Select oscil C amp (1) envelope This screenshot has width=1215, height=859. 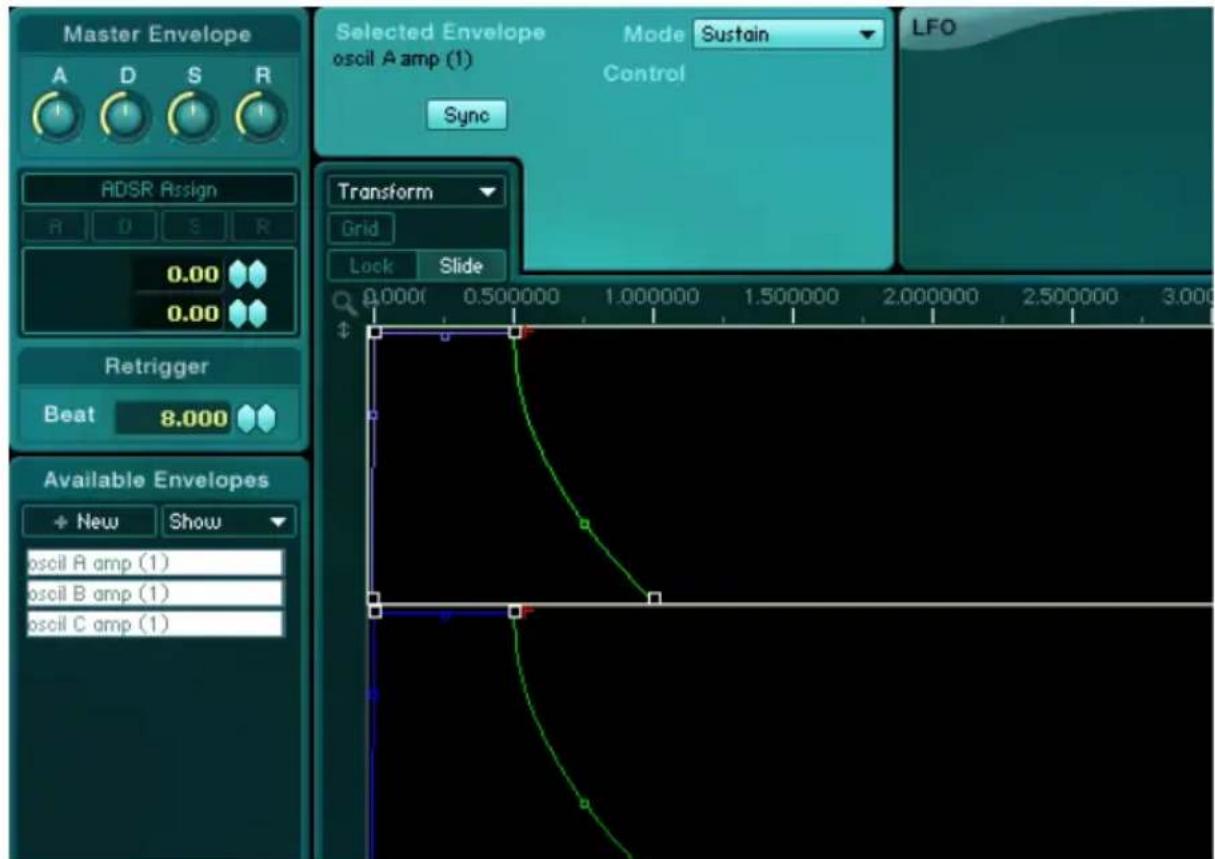coord(155,624)
